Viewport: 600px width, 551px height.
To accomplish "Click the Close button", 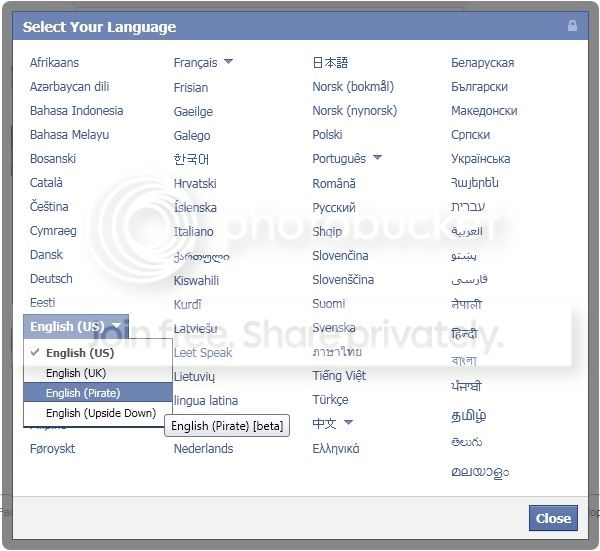I will pos(553,518).
